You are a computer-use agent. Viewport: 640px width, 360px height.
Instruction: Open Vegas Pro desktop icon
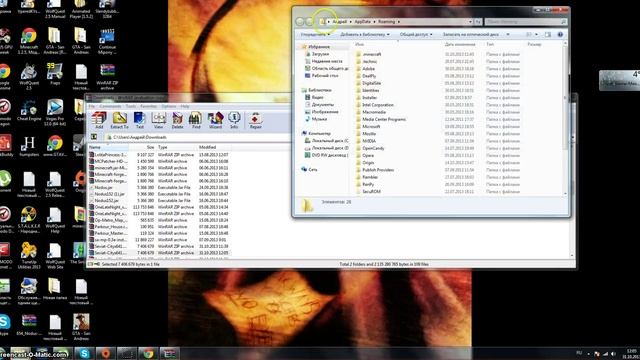point(54,112)
